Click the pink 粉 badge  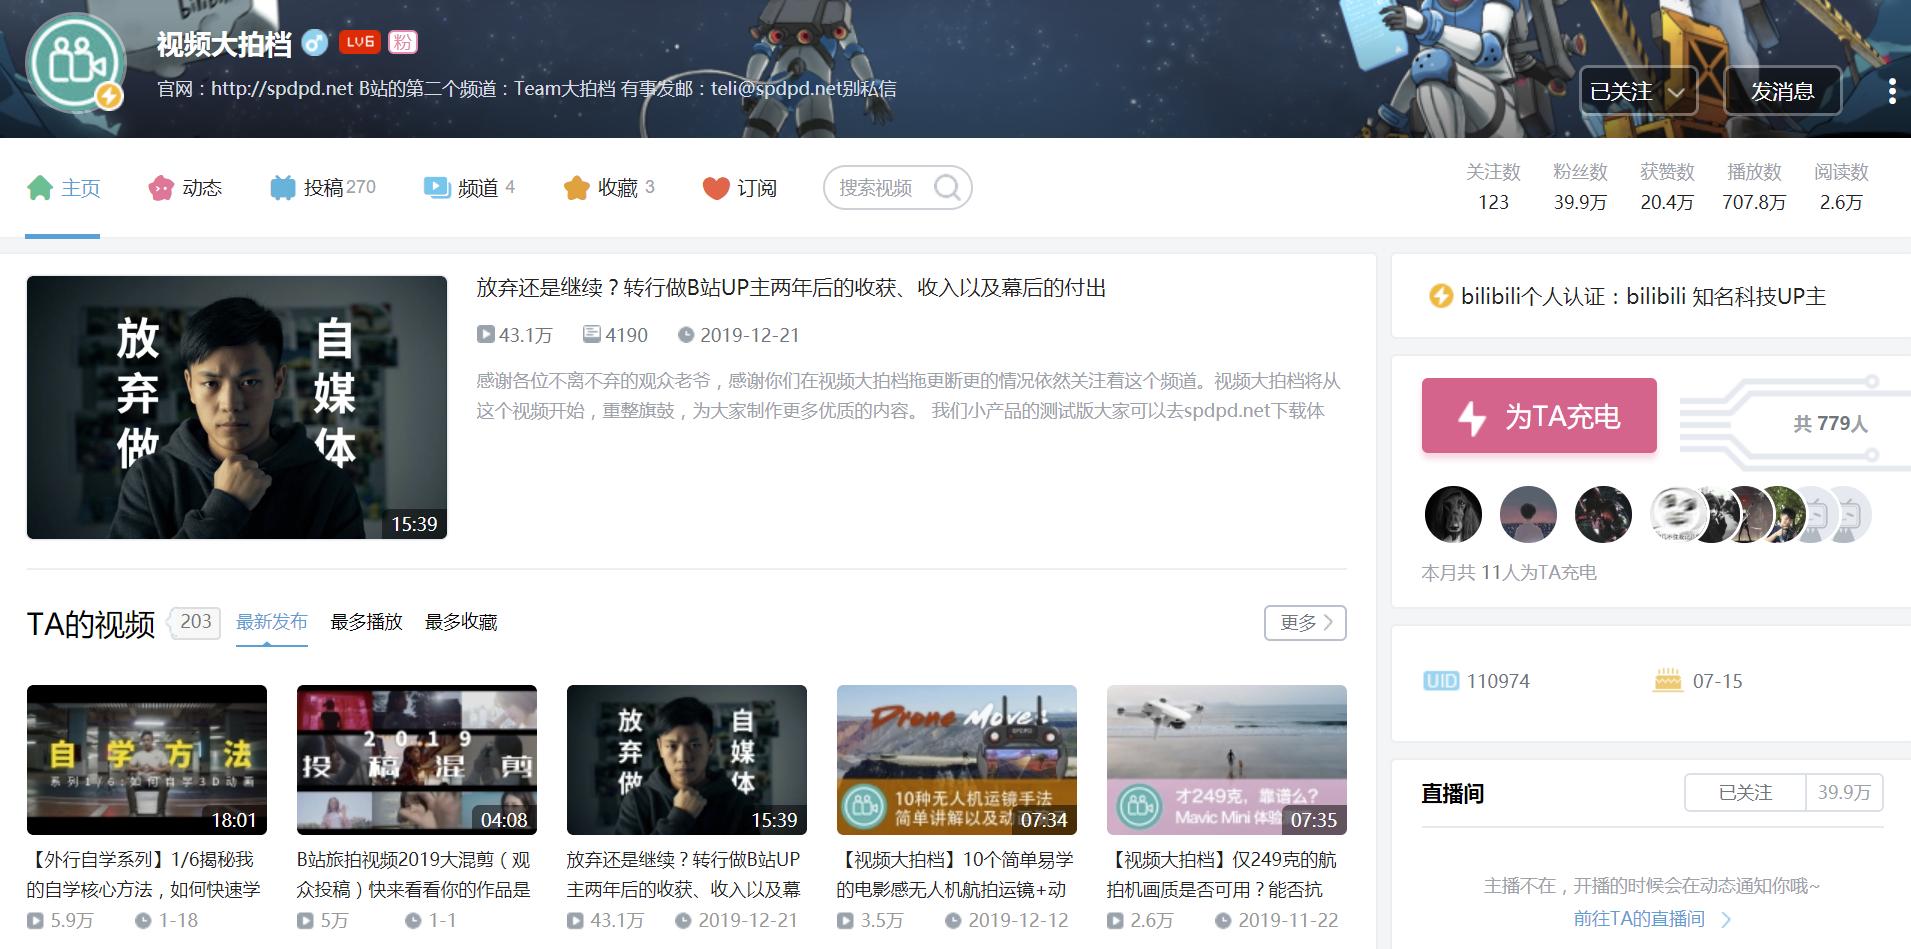pyautogui.click(x=404, y=42)
